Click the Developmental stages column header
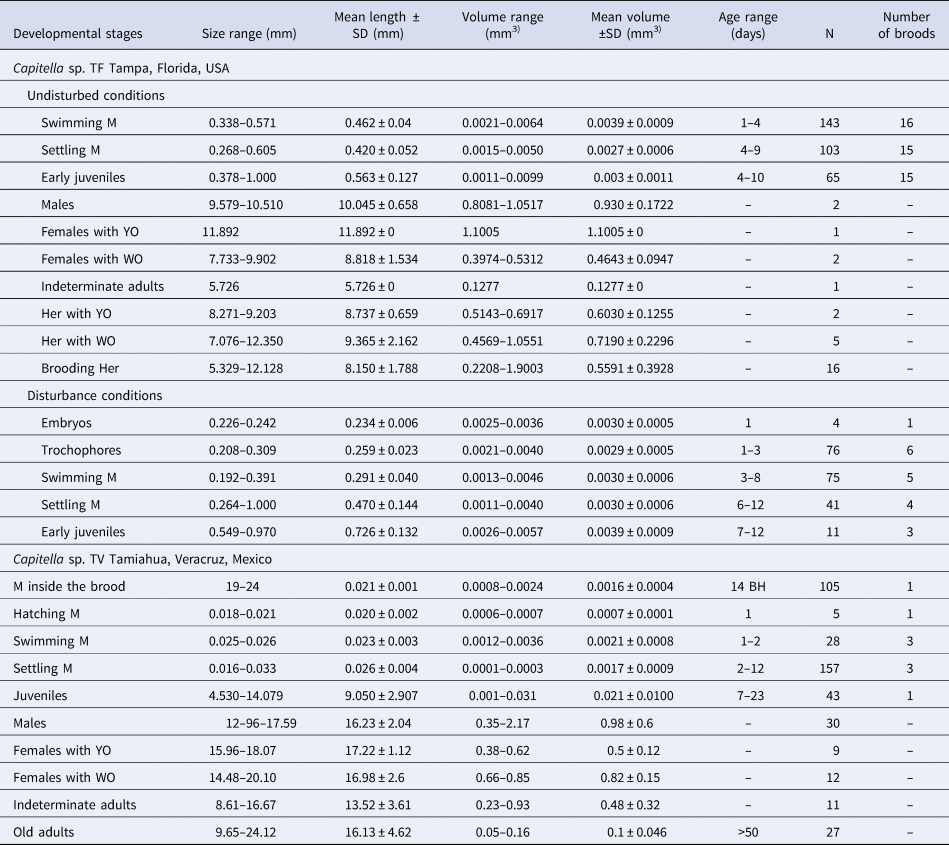This screenshot has width=949, height=845. click(78, 33)
